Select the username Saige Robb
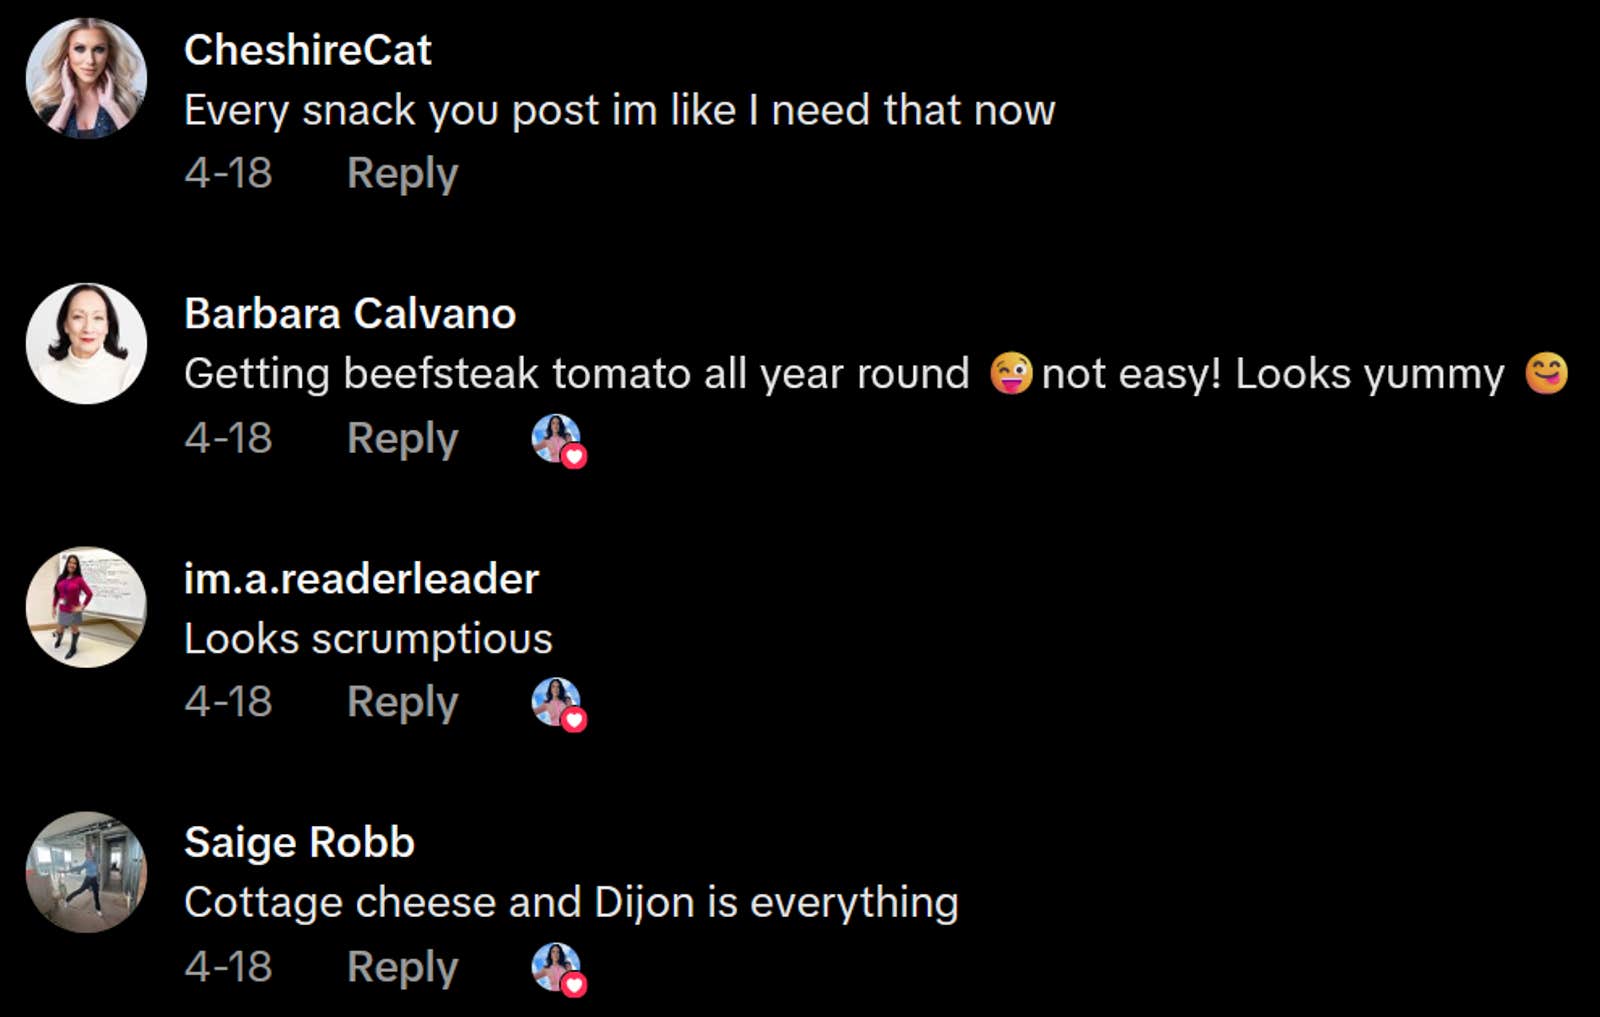Image resolution: width=1600 pixels, height=1017 pixels. [x=298, y=841]
